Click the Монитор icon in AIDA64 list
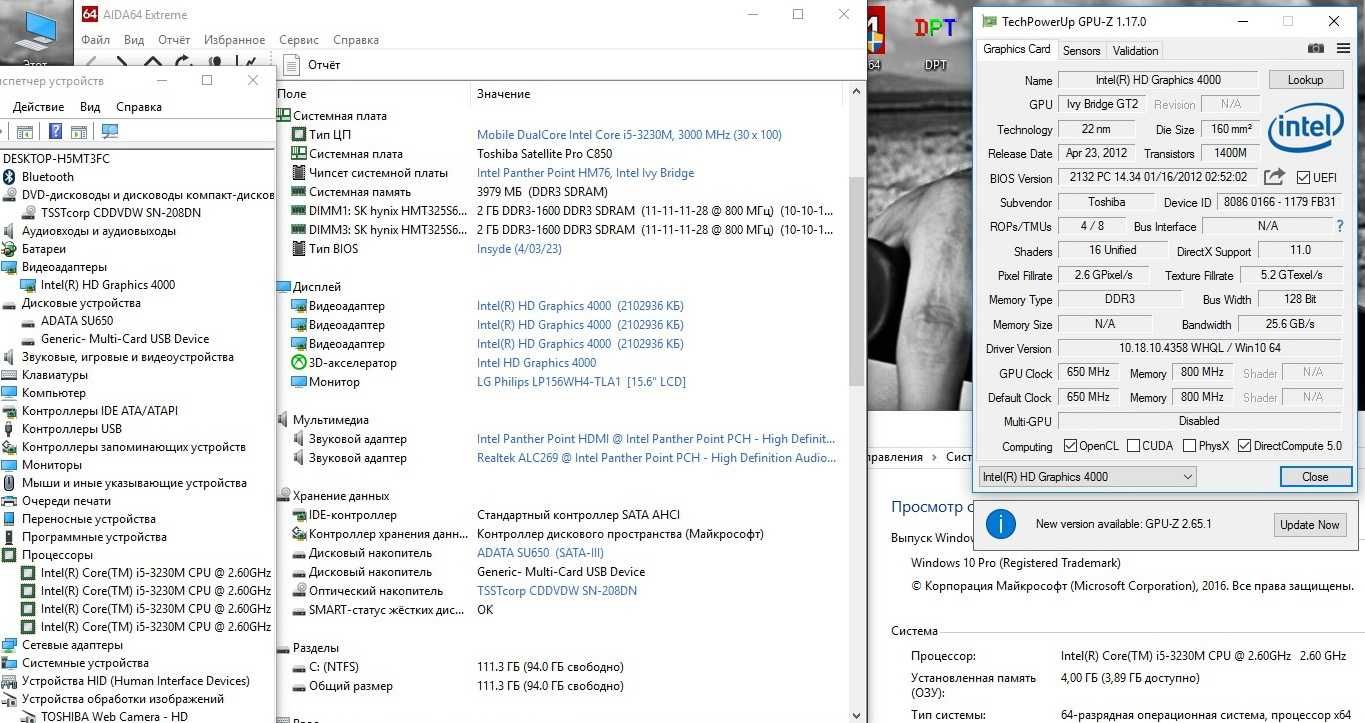The width and height of the screenshot is (1365, 723). tap(299, 382)
